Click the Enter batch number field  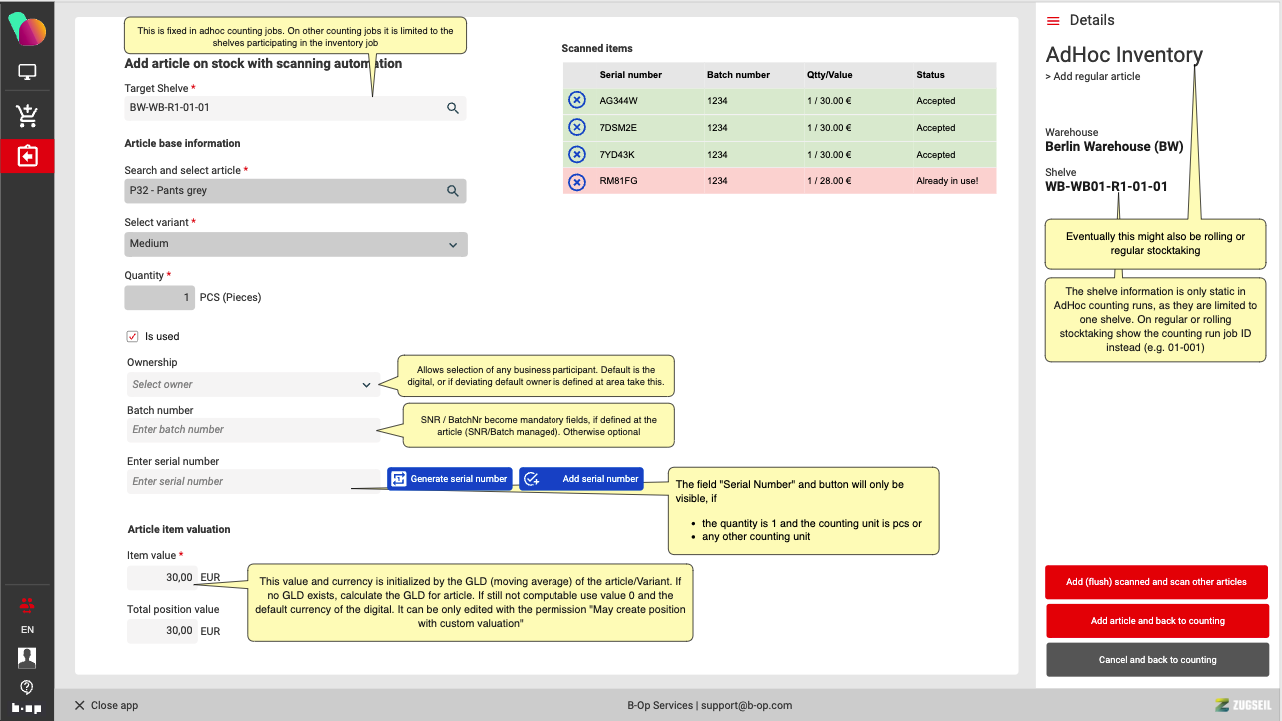point(252,430)
